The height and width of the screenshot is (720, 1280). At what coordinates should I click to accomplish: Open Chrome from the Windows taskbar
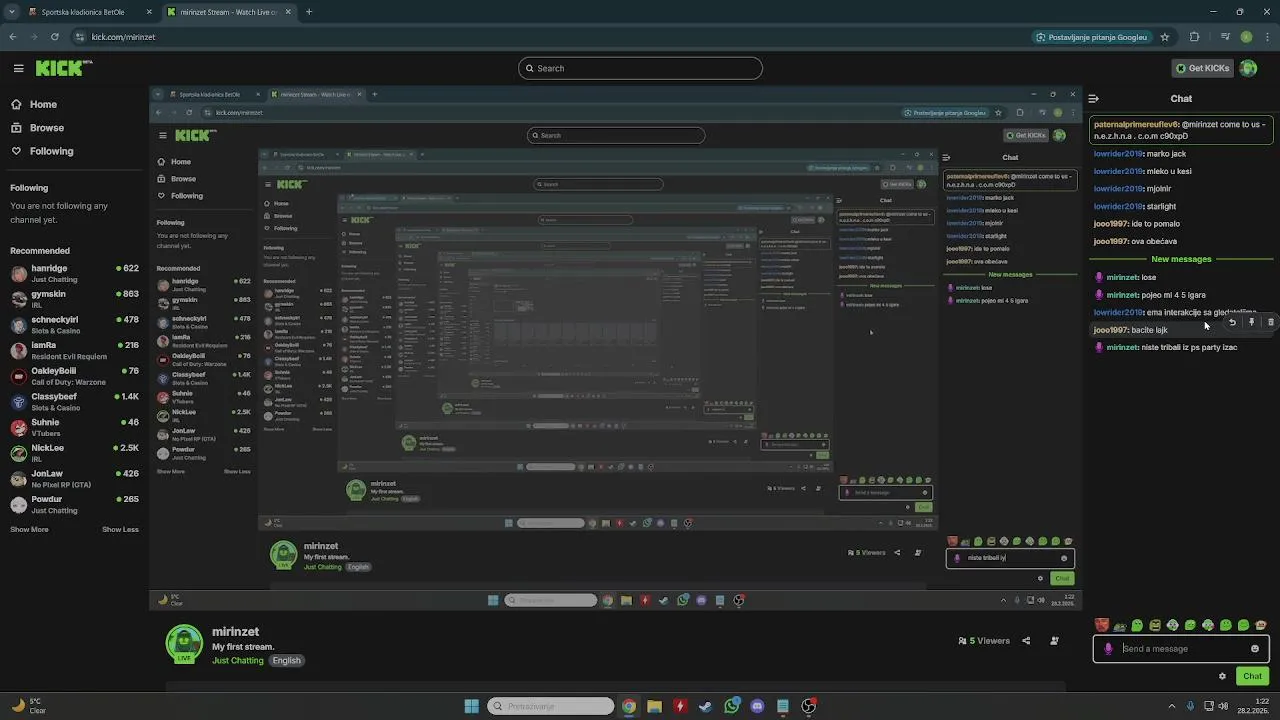[628, 706]
